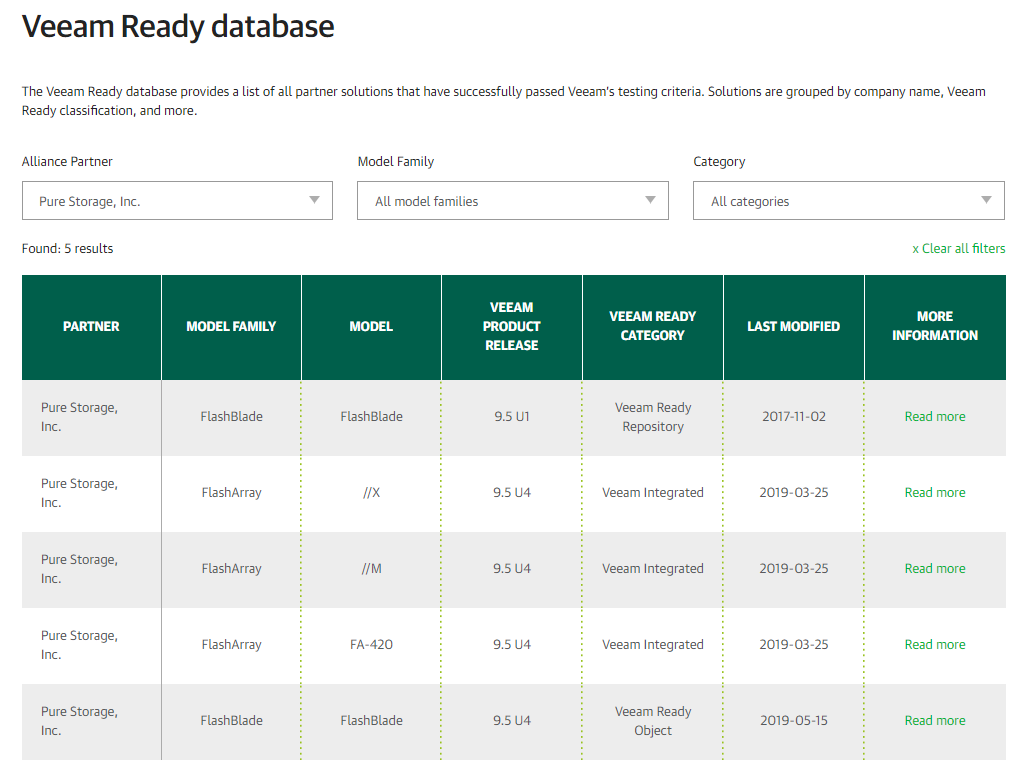Click the Alliance Partner label
The width and height of the screenshot is (1033, 777).
tap(67, 161)
